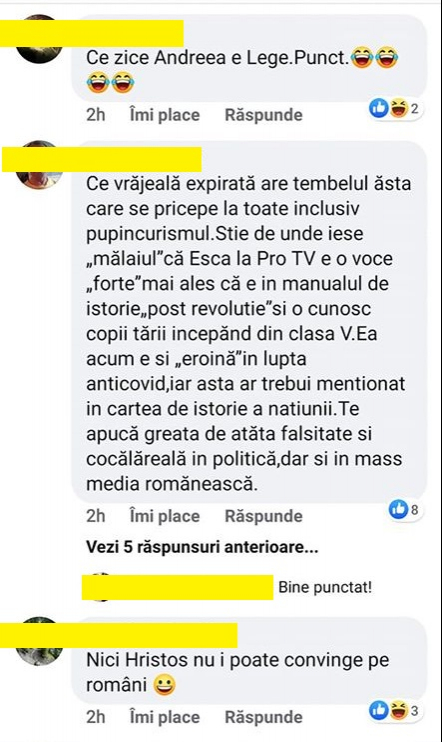This screenshot has width=442, height=742.
Task: Open avatar of the long comment author
Action: (39, 168)
